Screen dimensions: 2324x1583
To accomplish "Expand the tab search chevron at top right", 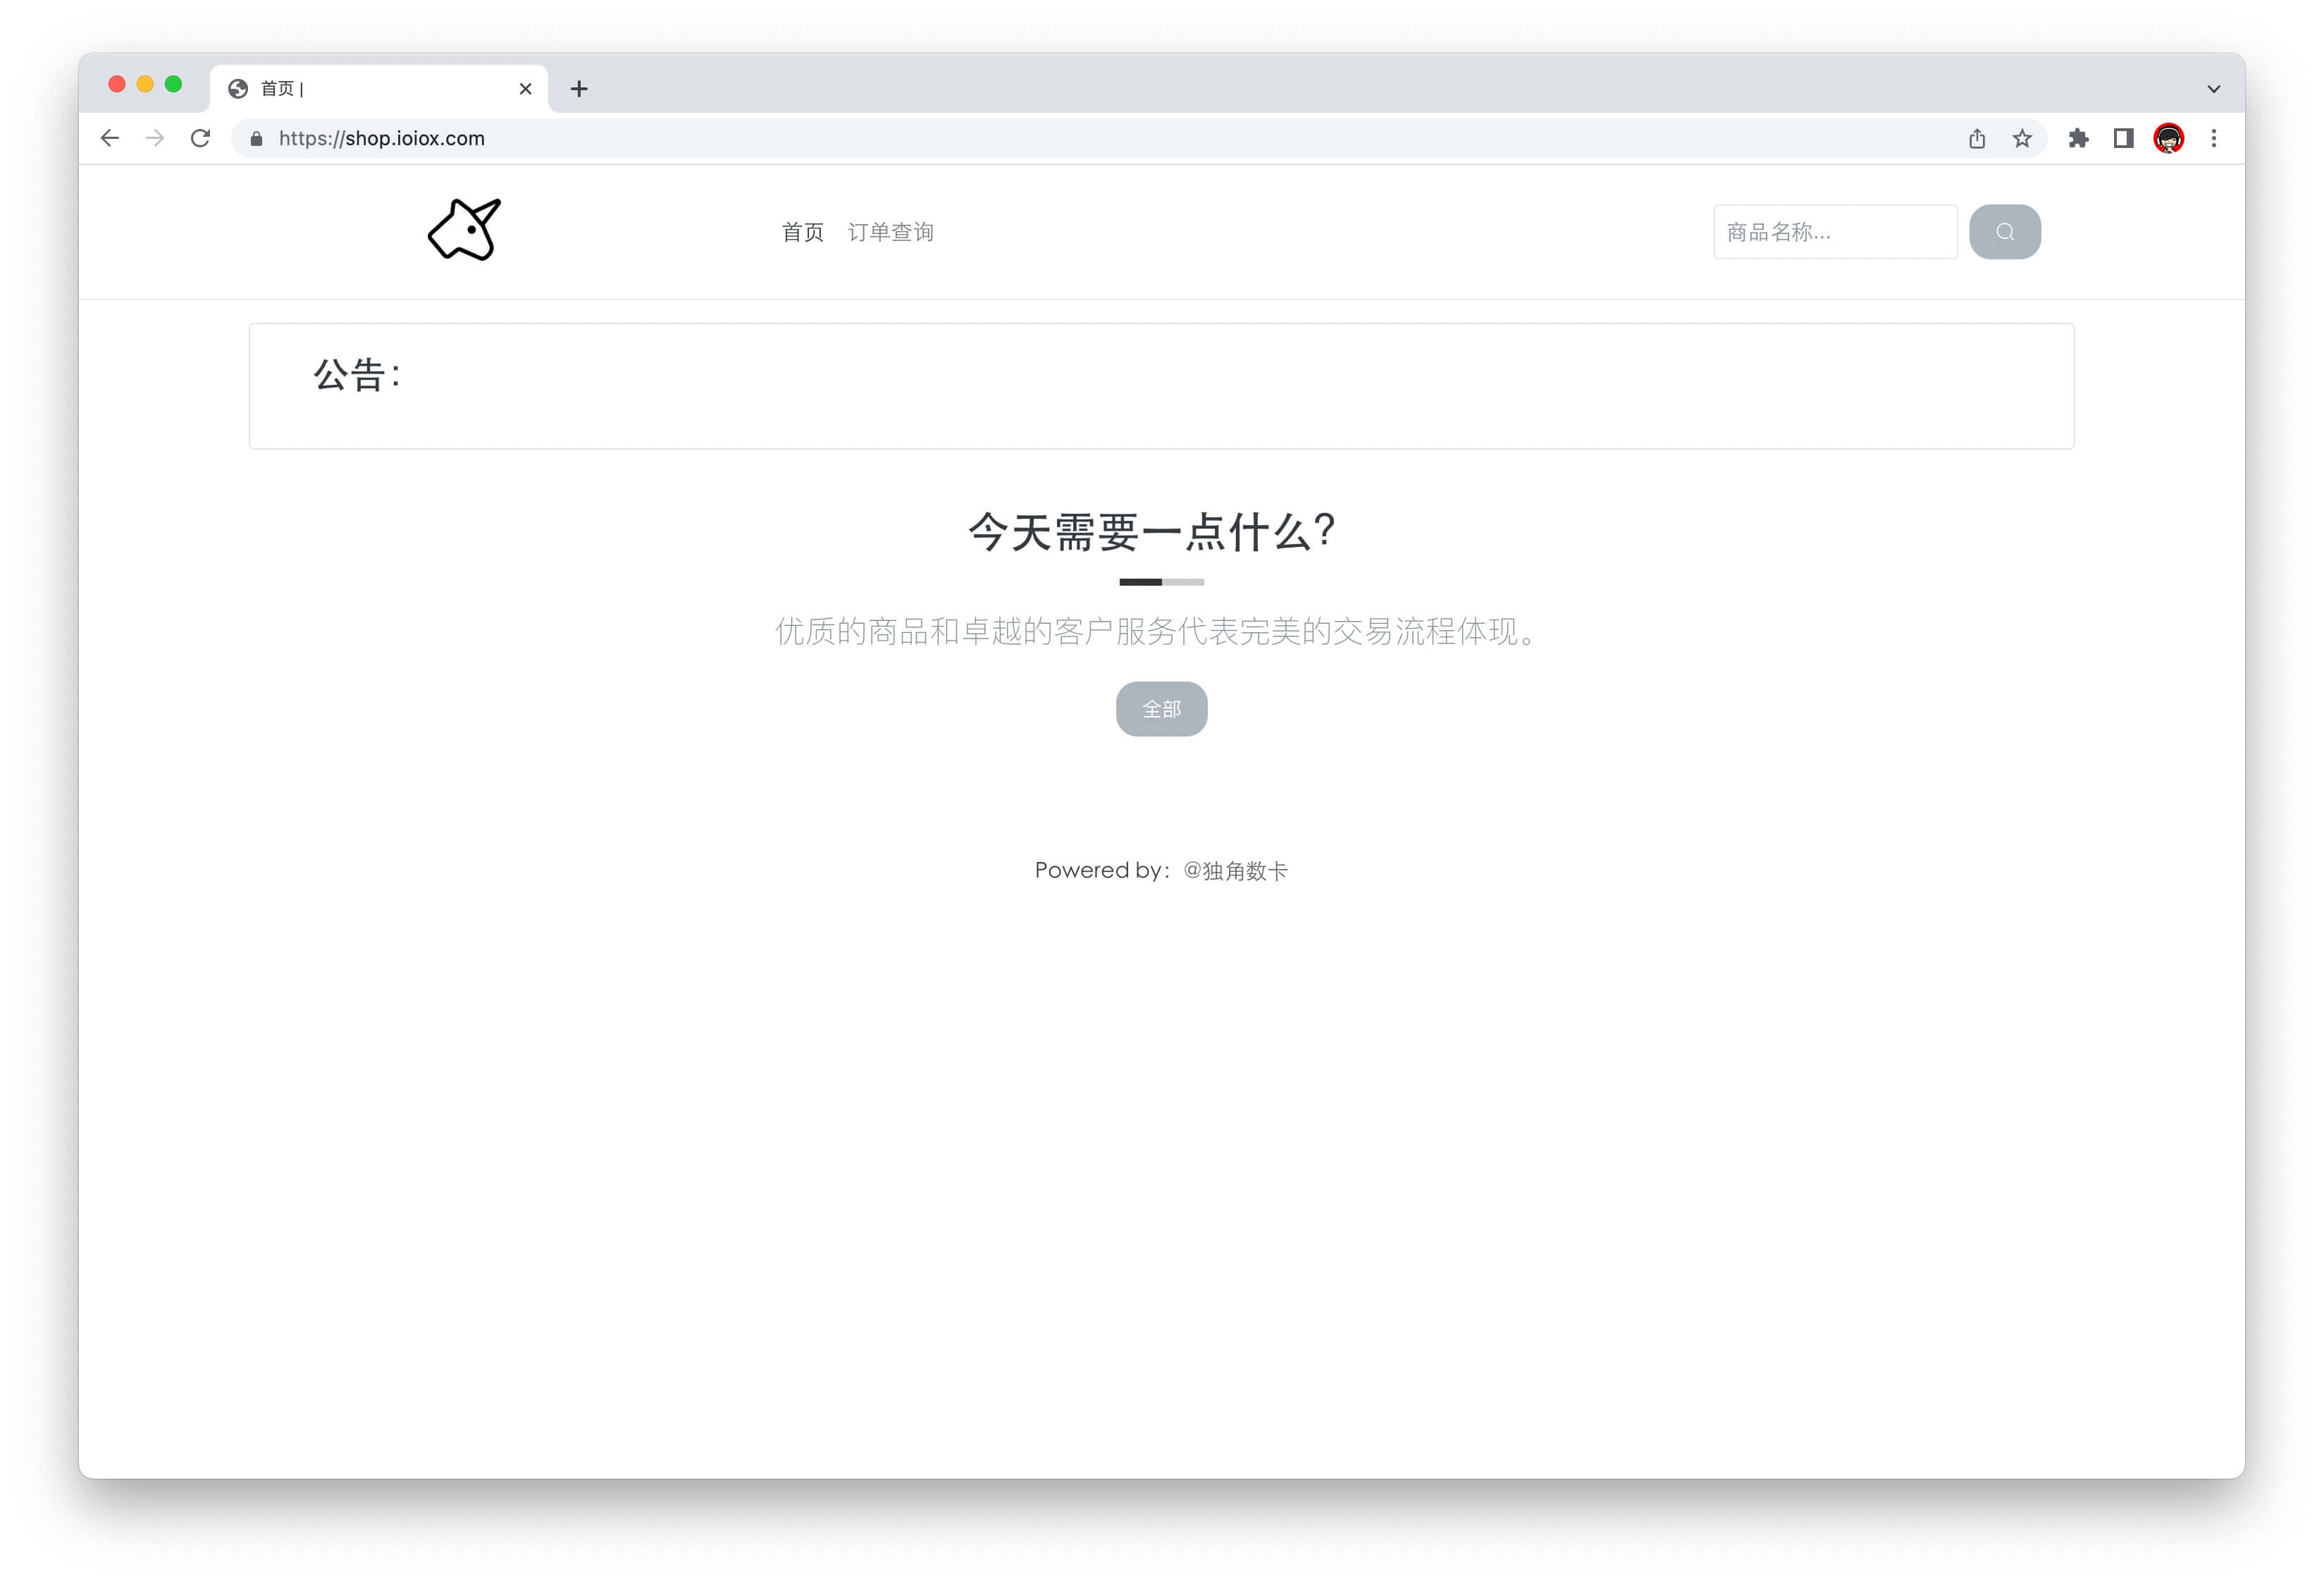I will point(2213,89).
